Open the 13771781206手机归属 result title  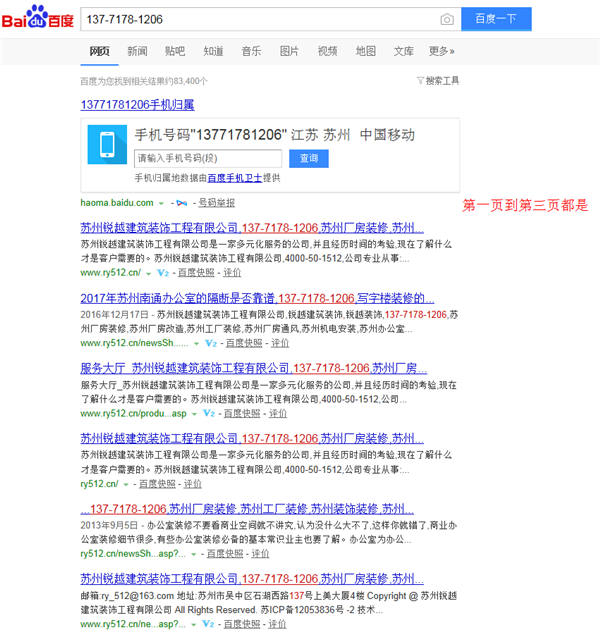click(x=137, y=105)
